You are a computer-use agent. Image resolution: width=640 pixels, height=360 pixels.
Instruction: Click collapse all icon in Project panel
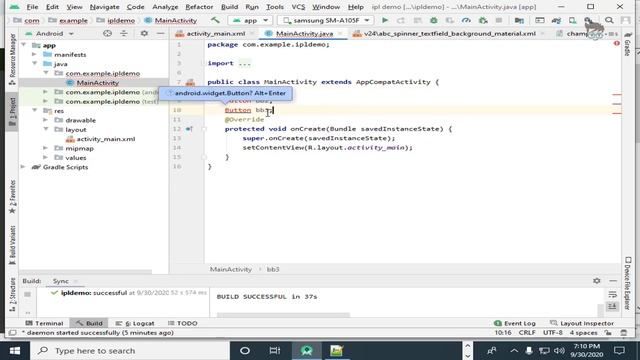point(124,33)
